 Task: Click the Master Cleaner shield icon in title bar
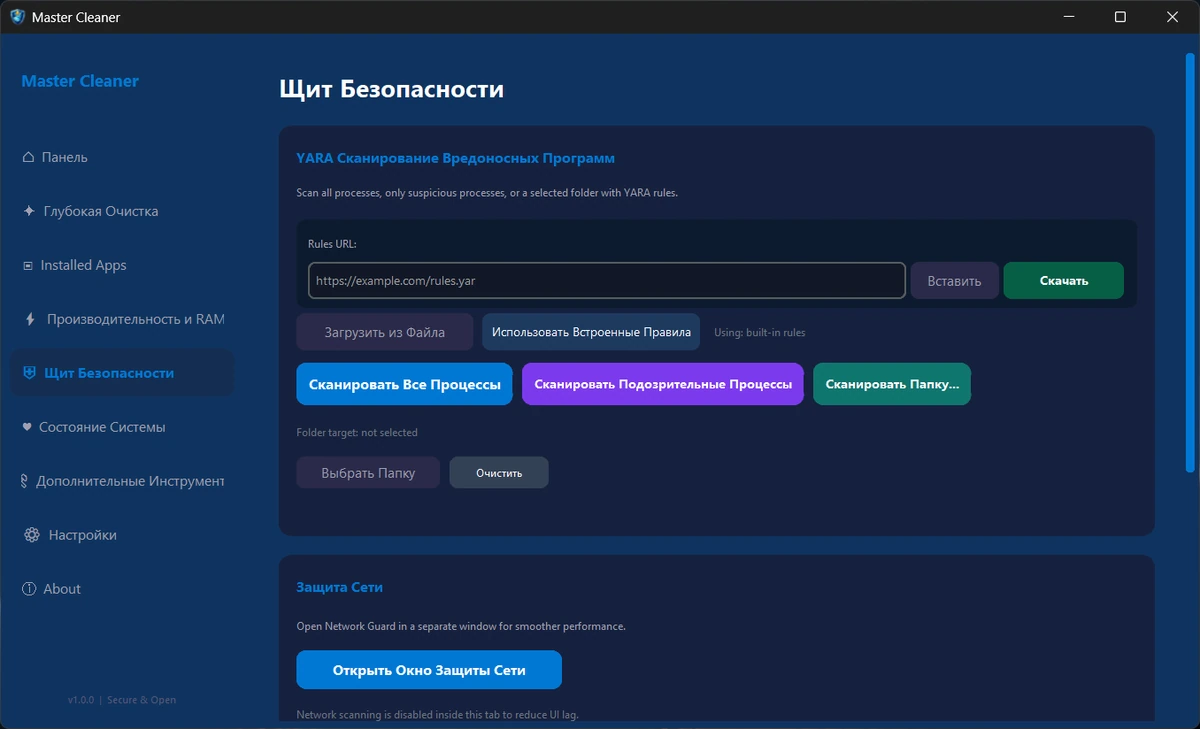click(17, 16)
